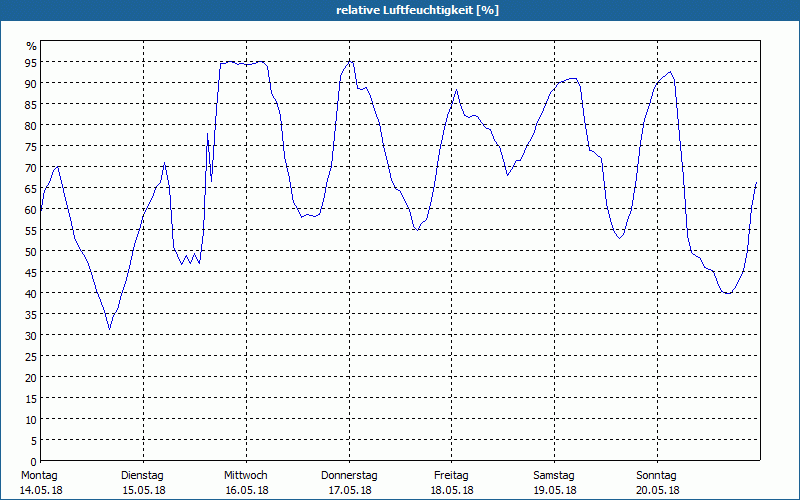Click the '17.05.18' date label

click(349, 490)
